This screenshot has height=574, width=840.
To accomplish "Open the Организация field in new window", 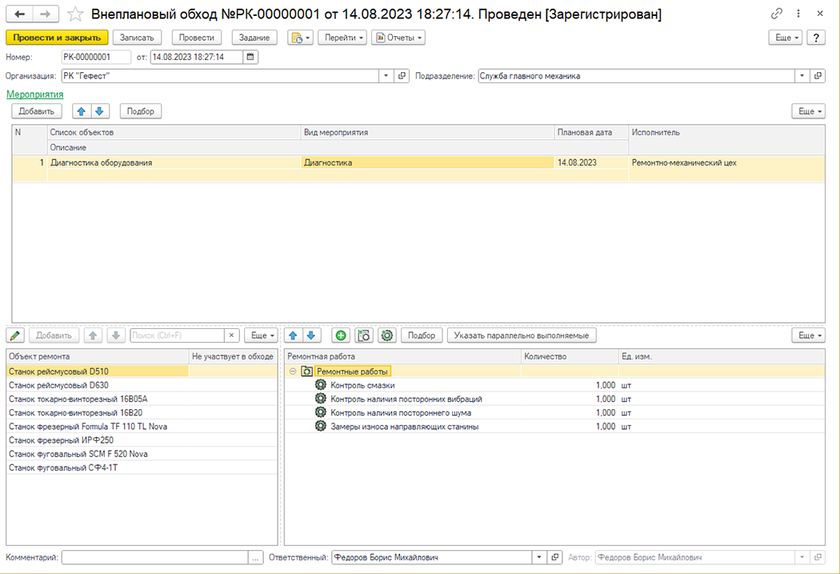I will point(402,76).
